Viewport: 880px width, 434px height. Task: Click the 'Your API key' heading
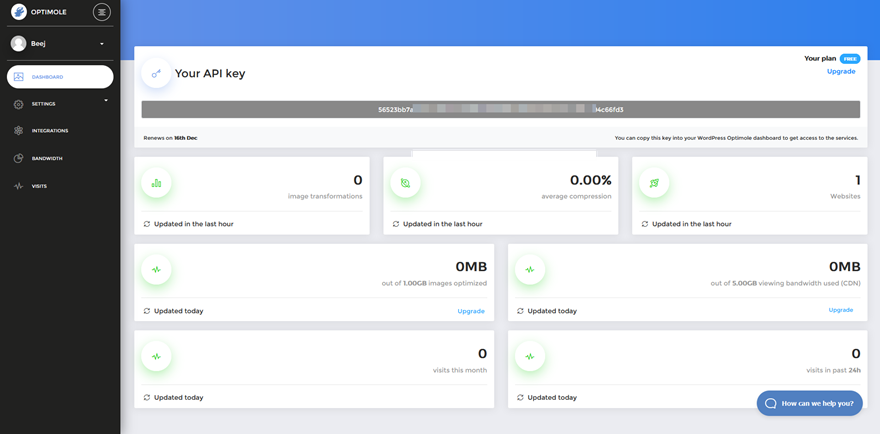click(x=210, y=74)
